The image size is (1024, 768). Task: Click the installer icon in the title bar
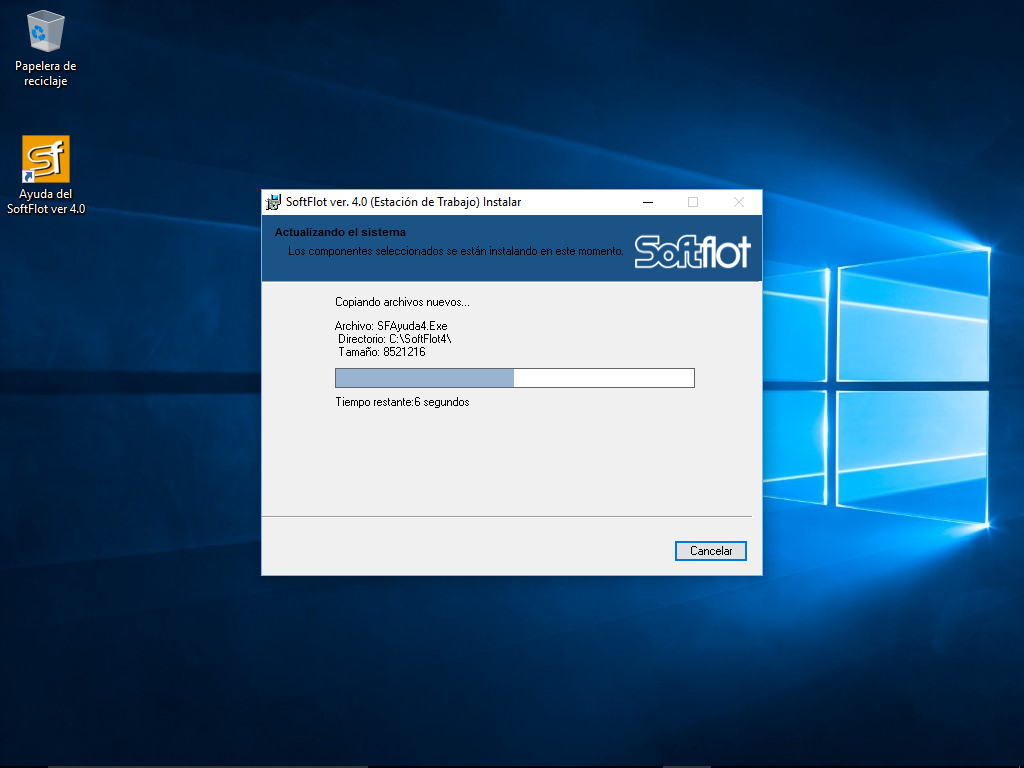[x=273, y=202]
